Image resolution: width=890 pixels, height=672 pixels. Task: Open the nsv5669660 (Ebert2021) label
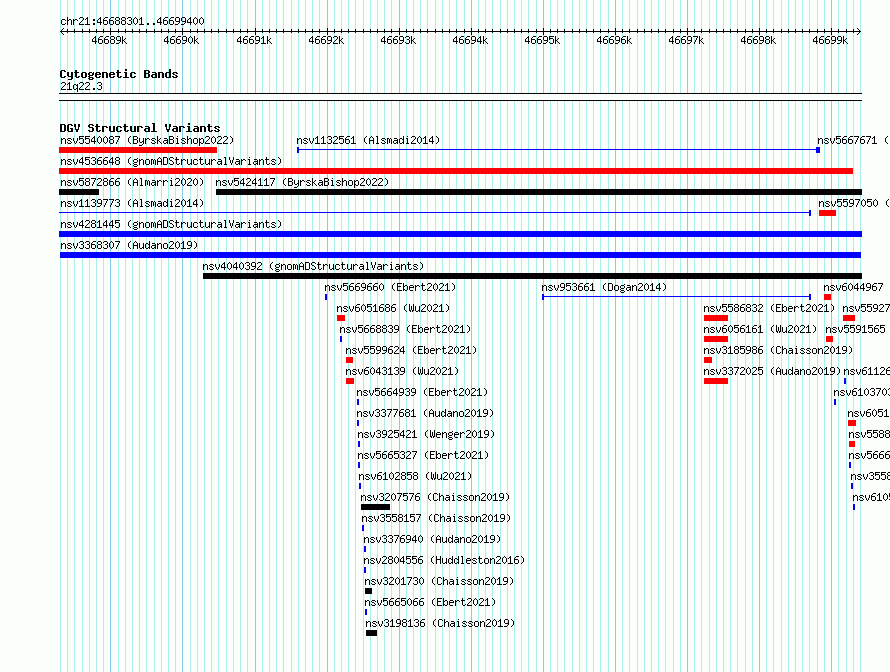point(390,287)
